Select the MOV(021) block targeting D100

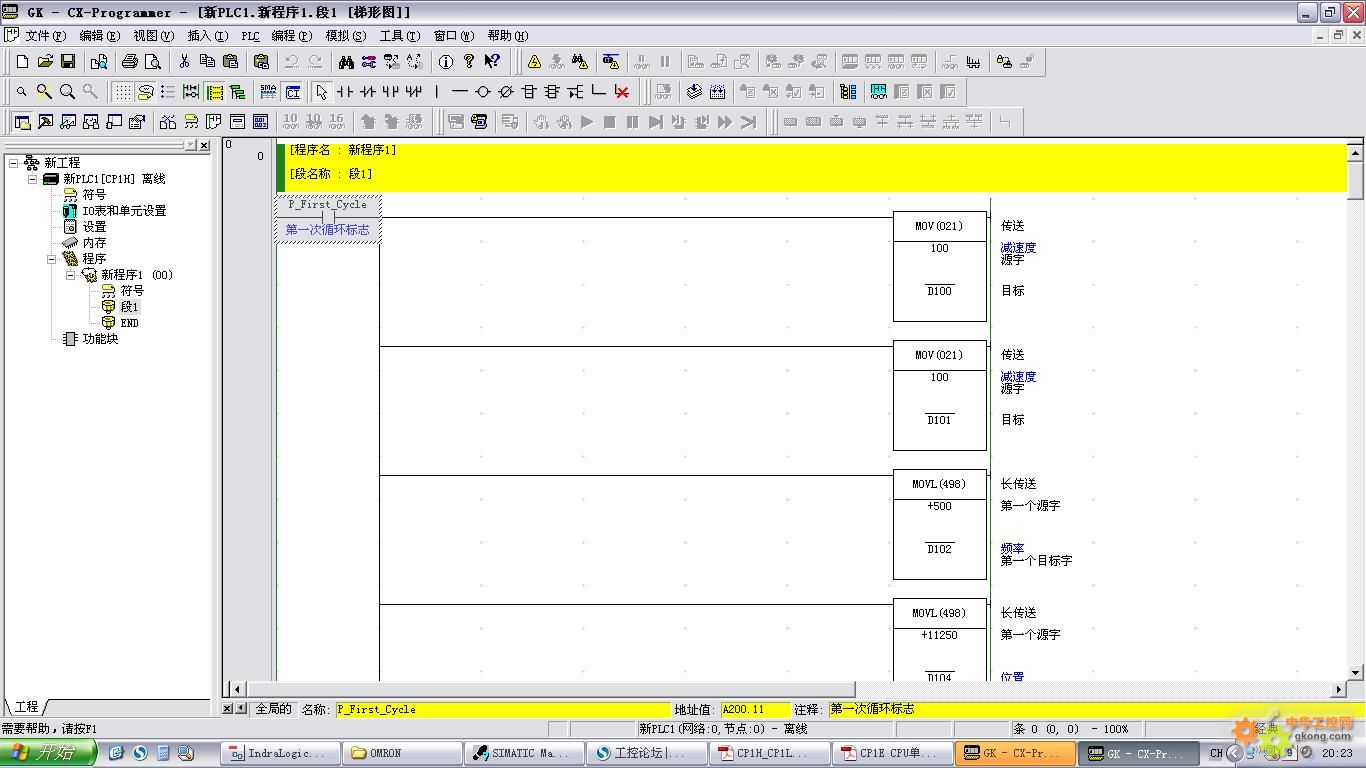(940, 267)
